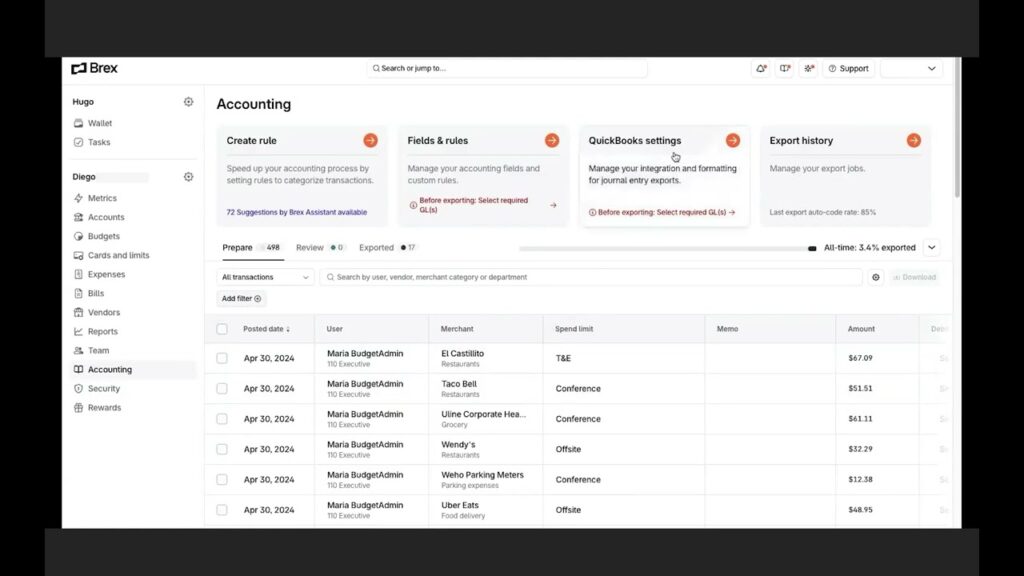Open Cards and limits
The width and height of the screenshot is (1024, 576).
[118, 255]
